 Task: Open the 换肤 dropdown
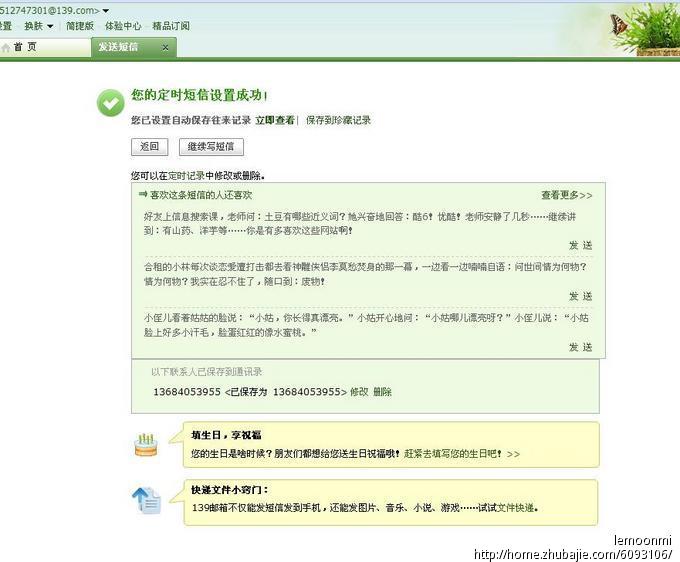[x=39, y=26]
